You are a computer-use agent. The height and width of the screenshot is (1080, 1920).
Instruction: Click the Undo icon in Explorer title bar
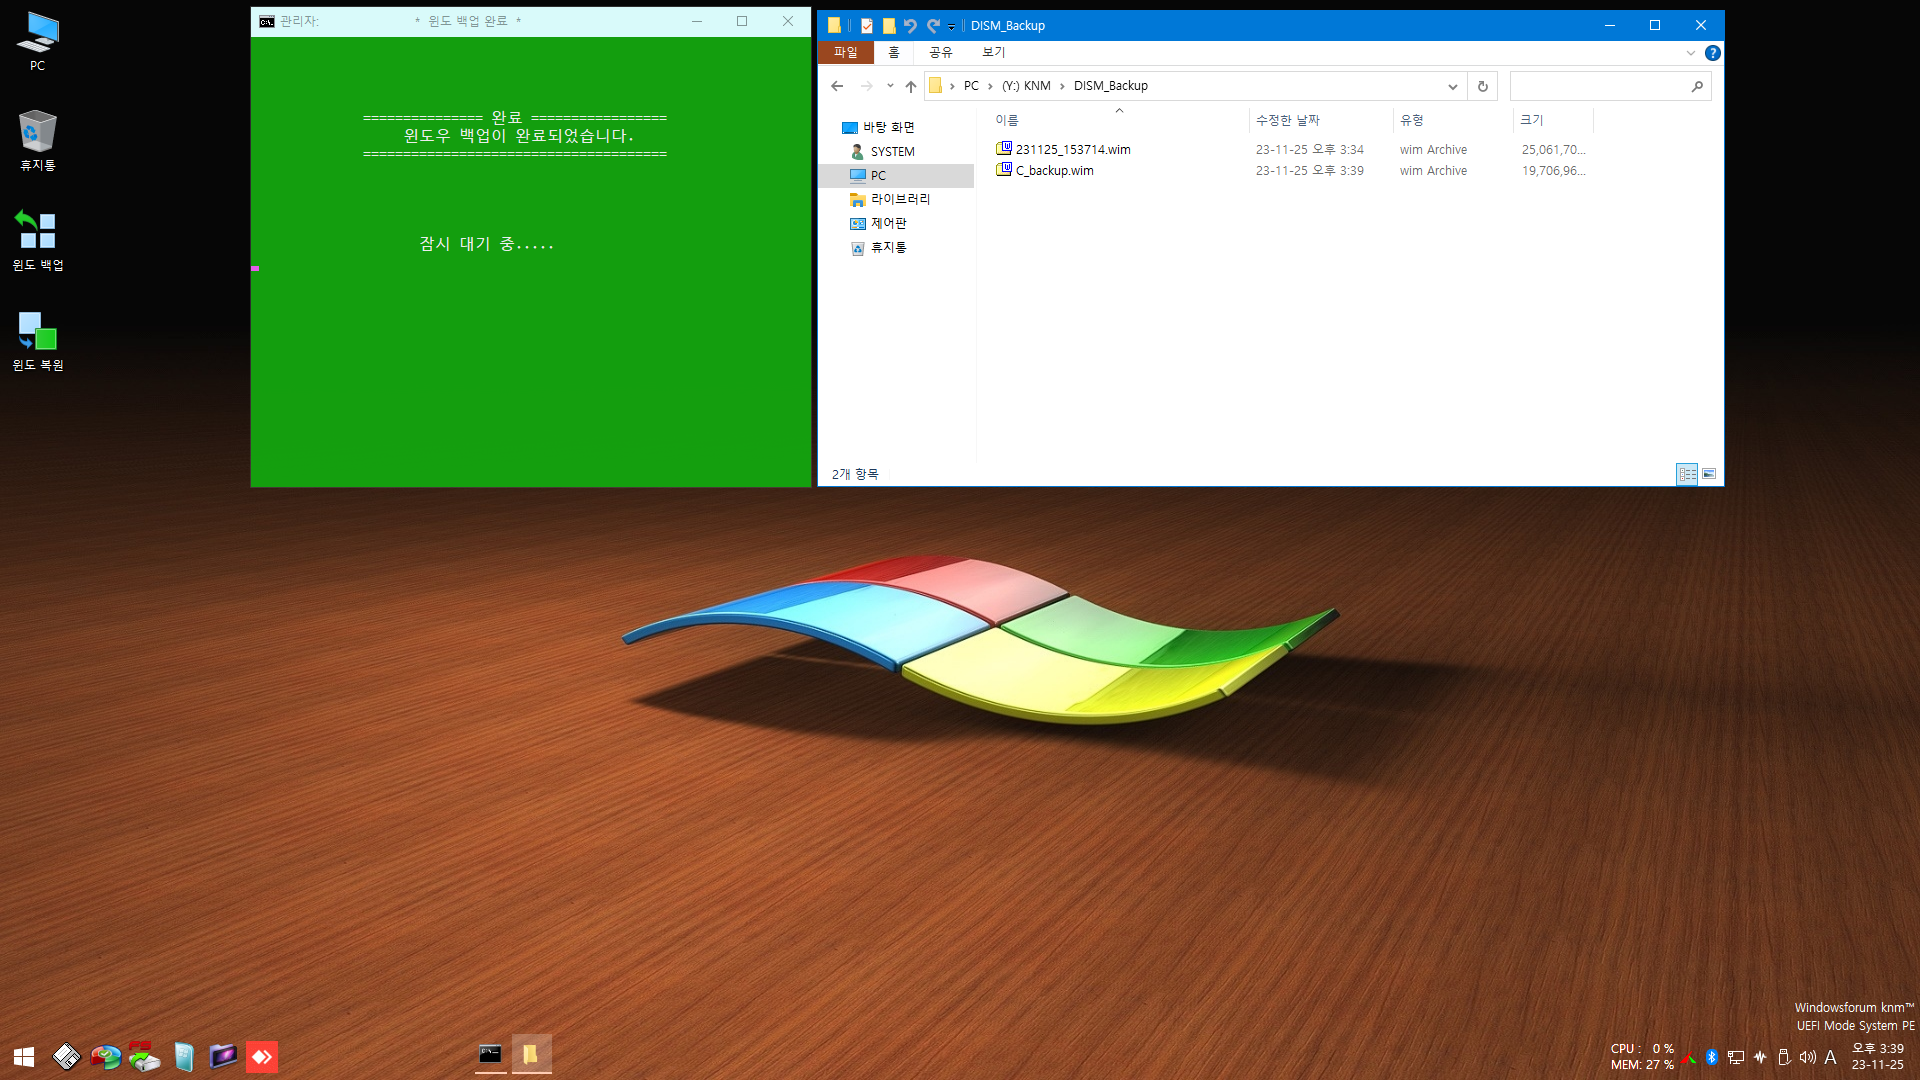[910, 26]
